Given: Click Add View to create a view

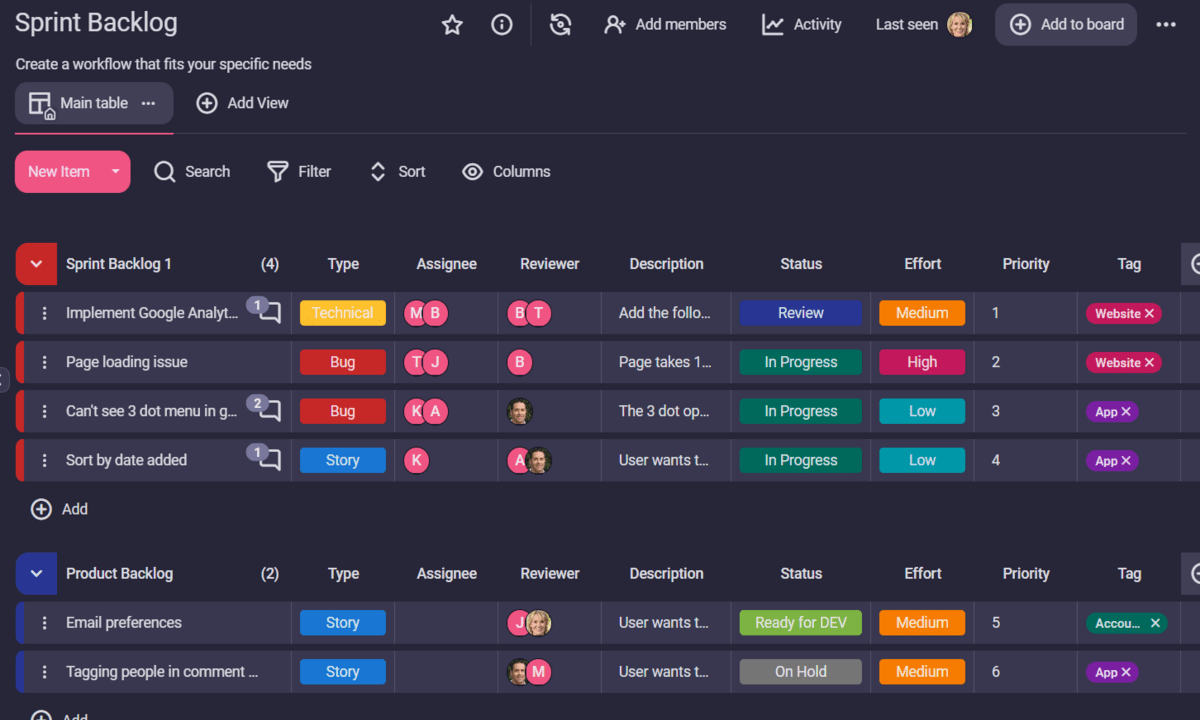Looking at the screenshot, I should [242, 103].
